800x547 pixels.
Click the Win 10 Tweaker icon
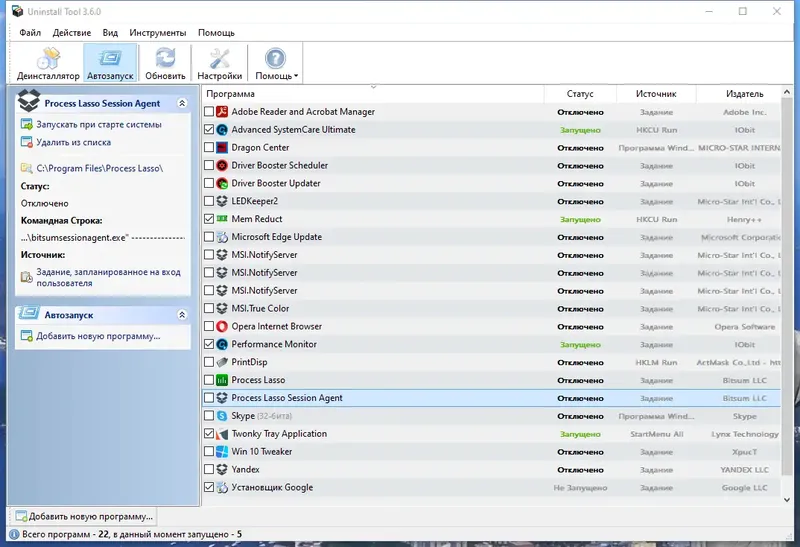pyautogui.click(x=222, y=452)
